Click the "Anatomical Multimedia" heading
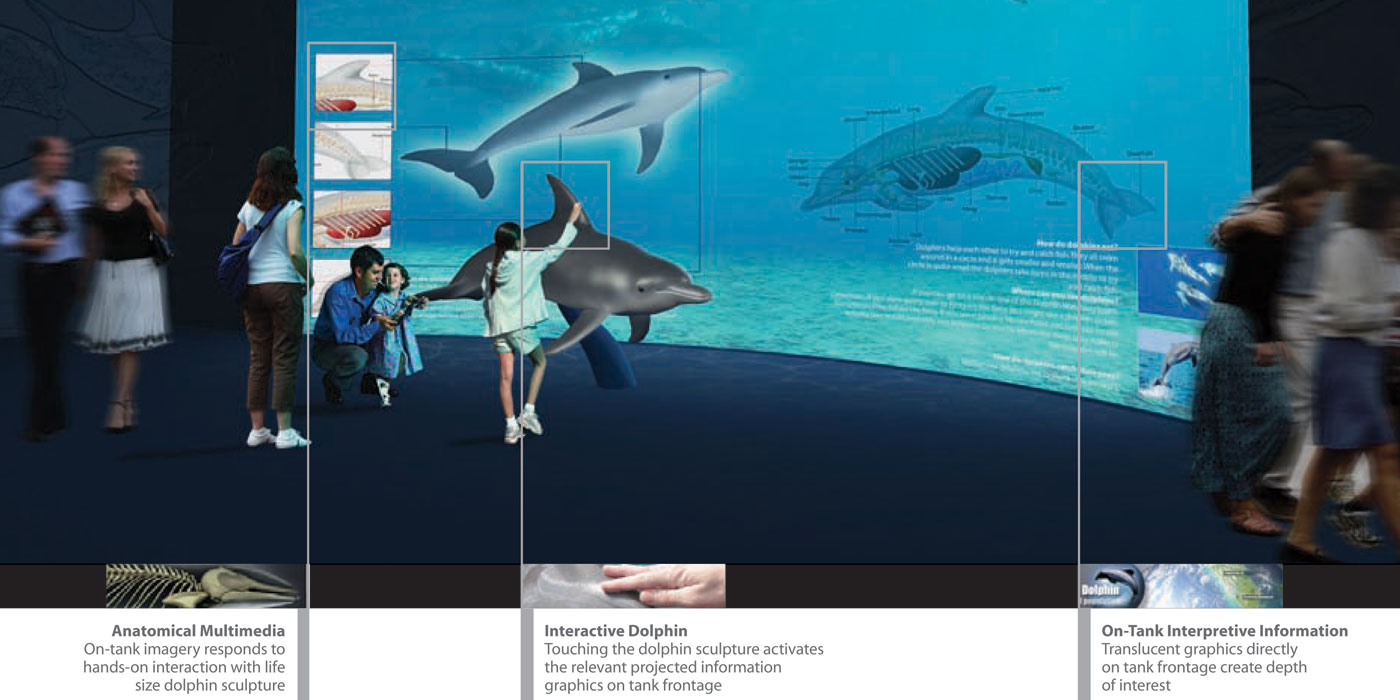 pos(198,631)
